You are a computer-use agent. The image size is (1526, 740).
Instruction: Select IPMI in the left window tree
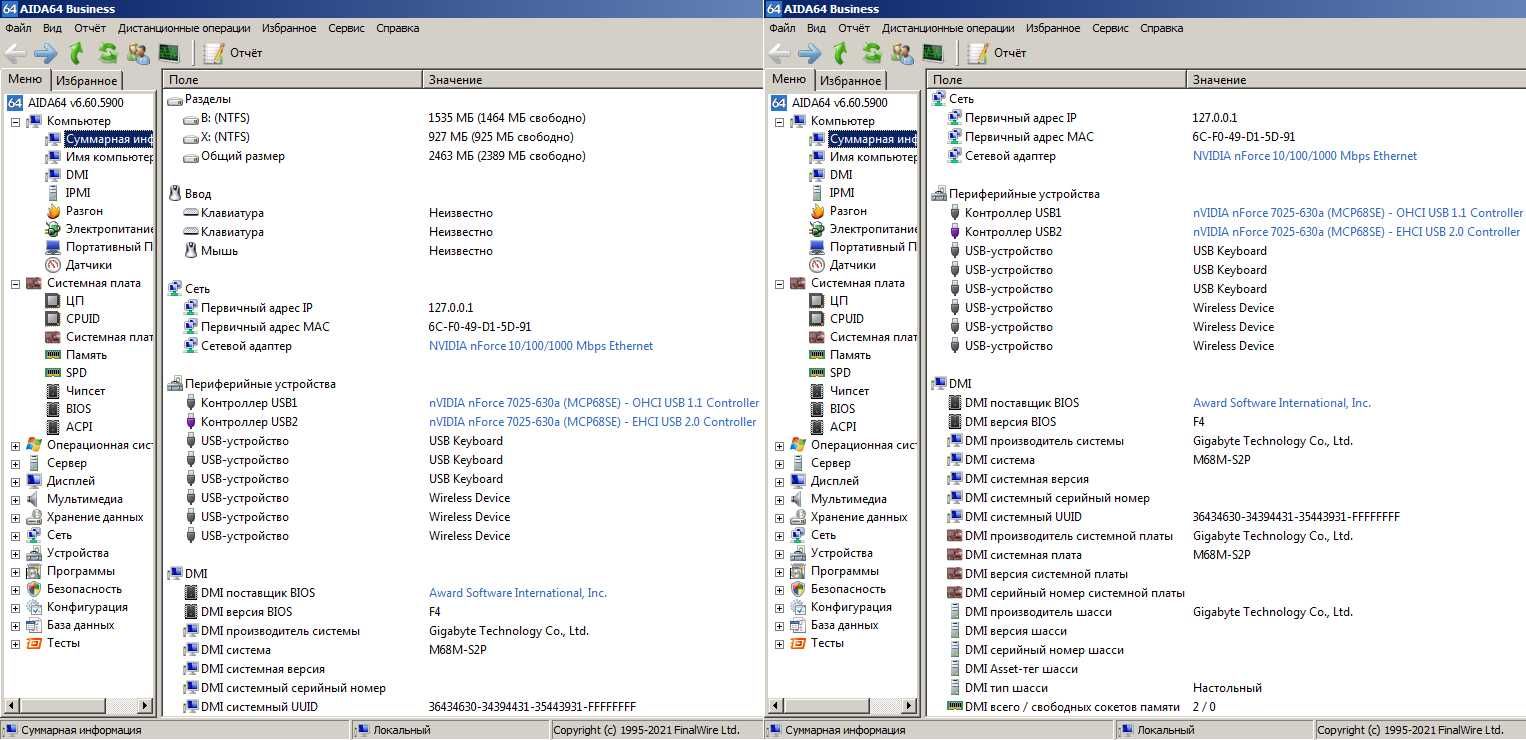tap(78, 193)
